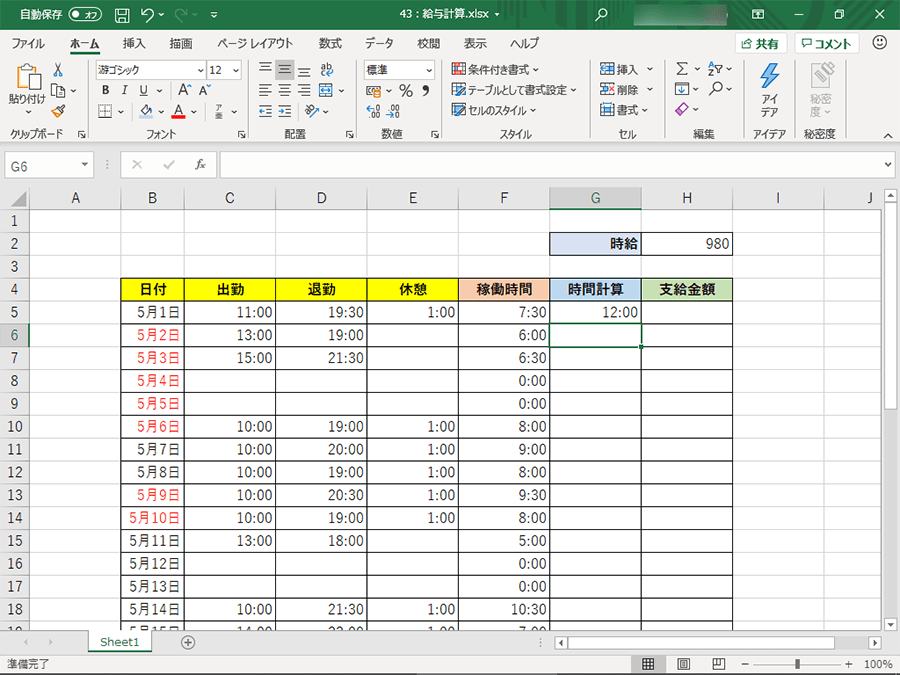The height and width of the screenshot is (675, 900).
Task: Click the insert function fx icon
Action: 200,165
